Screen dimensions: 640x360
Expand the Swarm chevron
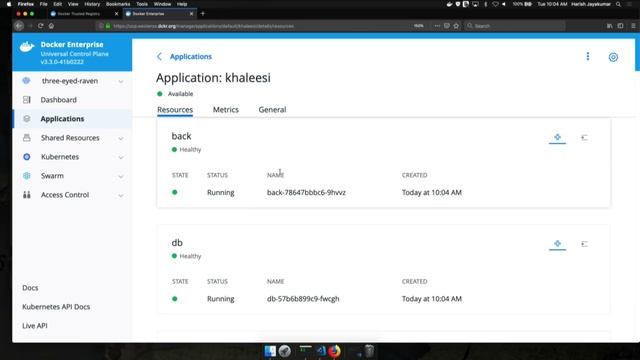pos(121,176)
